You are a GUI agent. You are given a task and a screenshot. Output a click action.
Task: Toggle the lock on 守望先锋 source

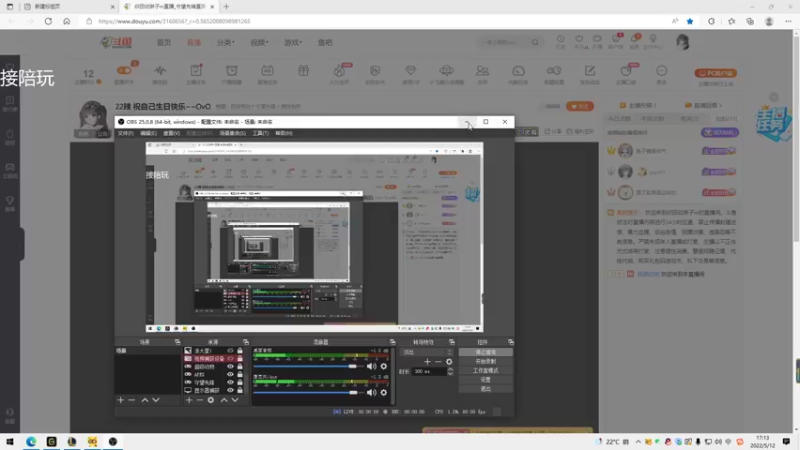[240, 382]
